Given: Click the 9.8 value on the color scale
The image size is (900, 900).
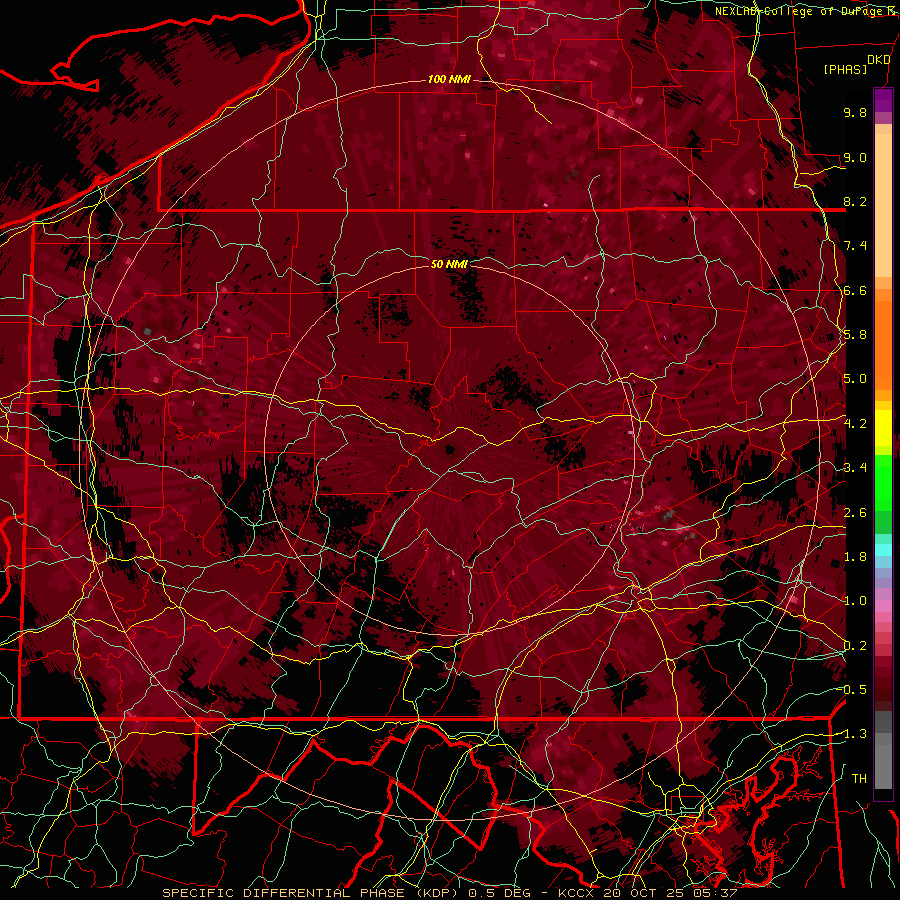Looking at the screenshot, I should point(855,112).
